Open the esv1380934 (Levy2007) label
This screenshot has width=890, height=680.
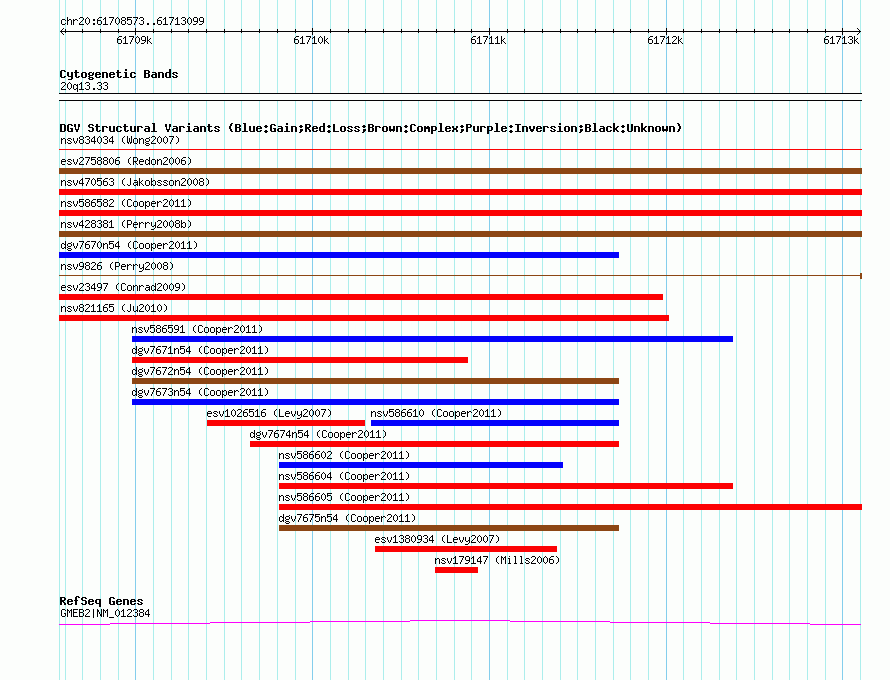tap(438, 539)
